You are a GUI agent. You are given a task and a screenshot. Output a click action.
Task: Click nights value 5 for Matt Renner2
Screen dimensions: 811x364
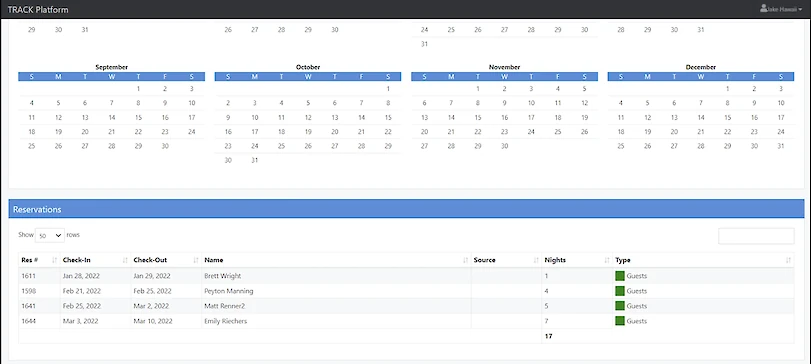pyautogui.click(x=547, y=306)
